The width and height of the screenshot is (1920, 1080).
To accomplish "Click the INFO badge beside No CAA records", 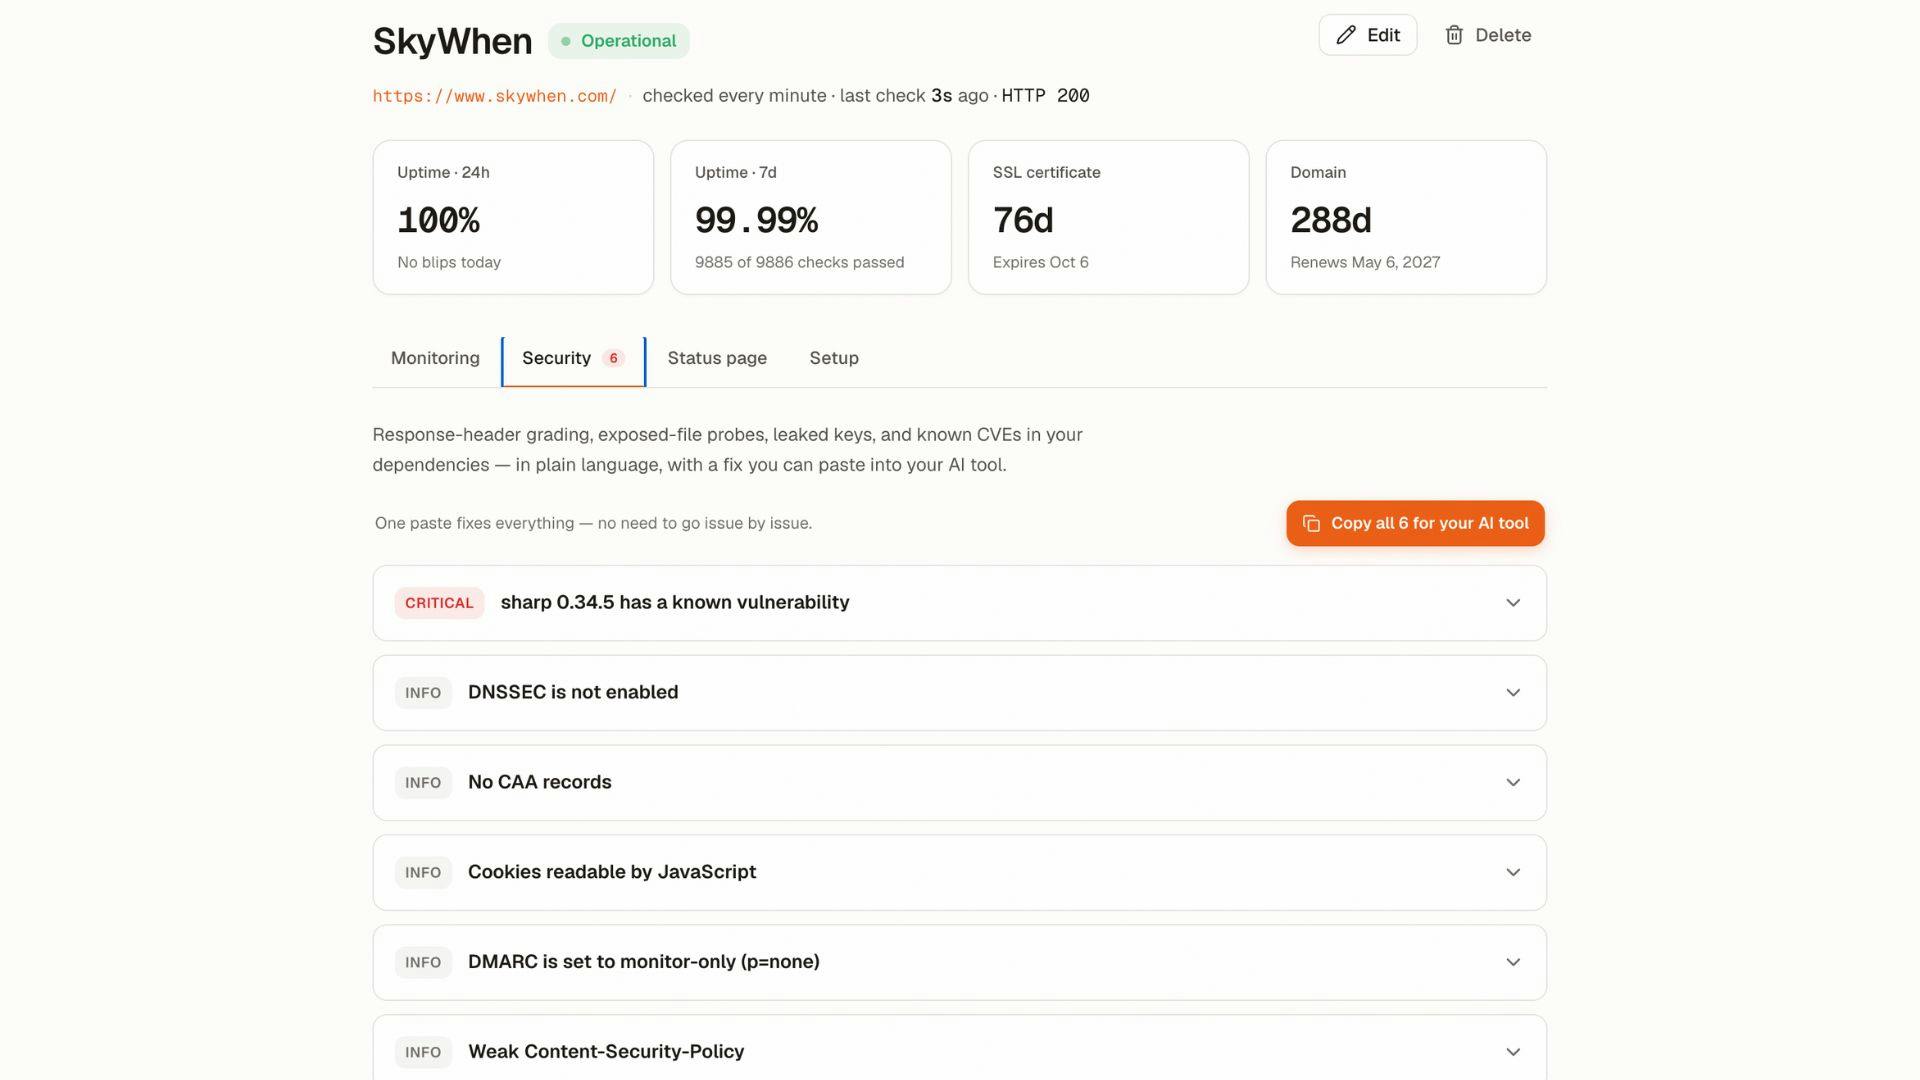I will coord(423,783).
